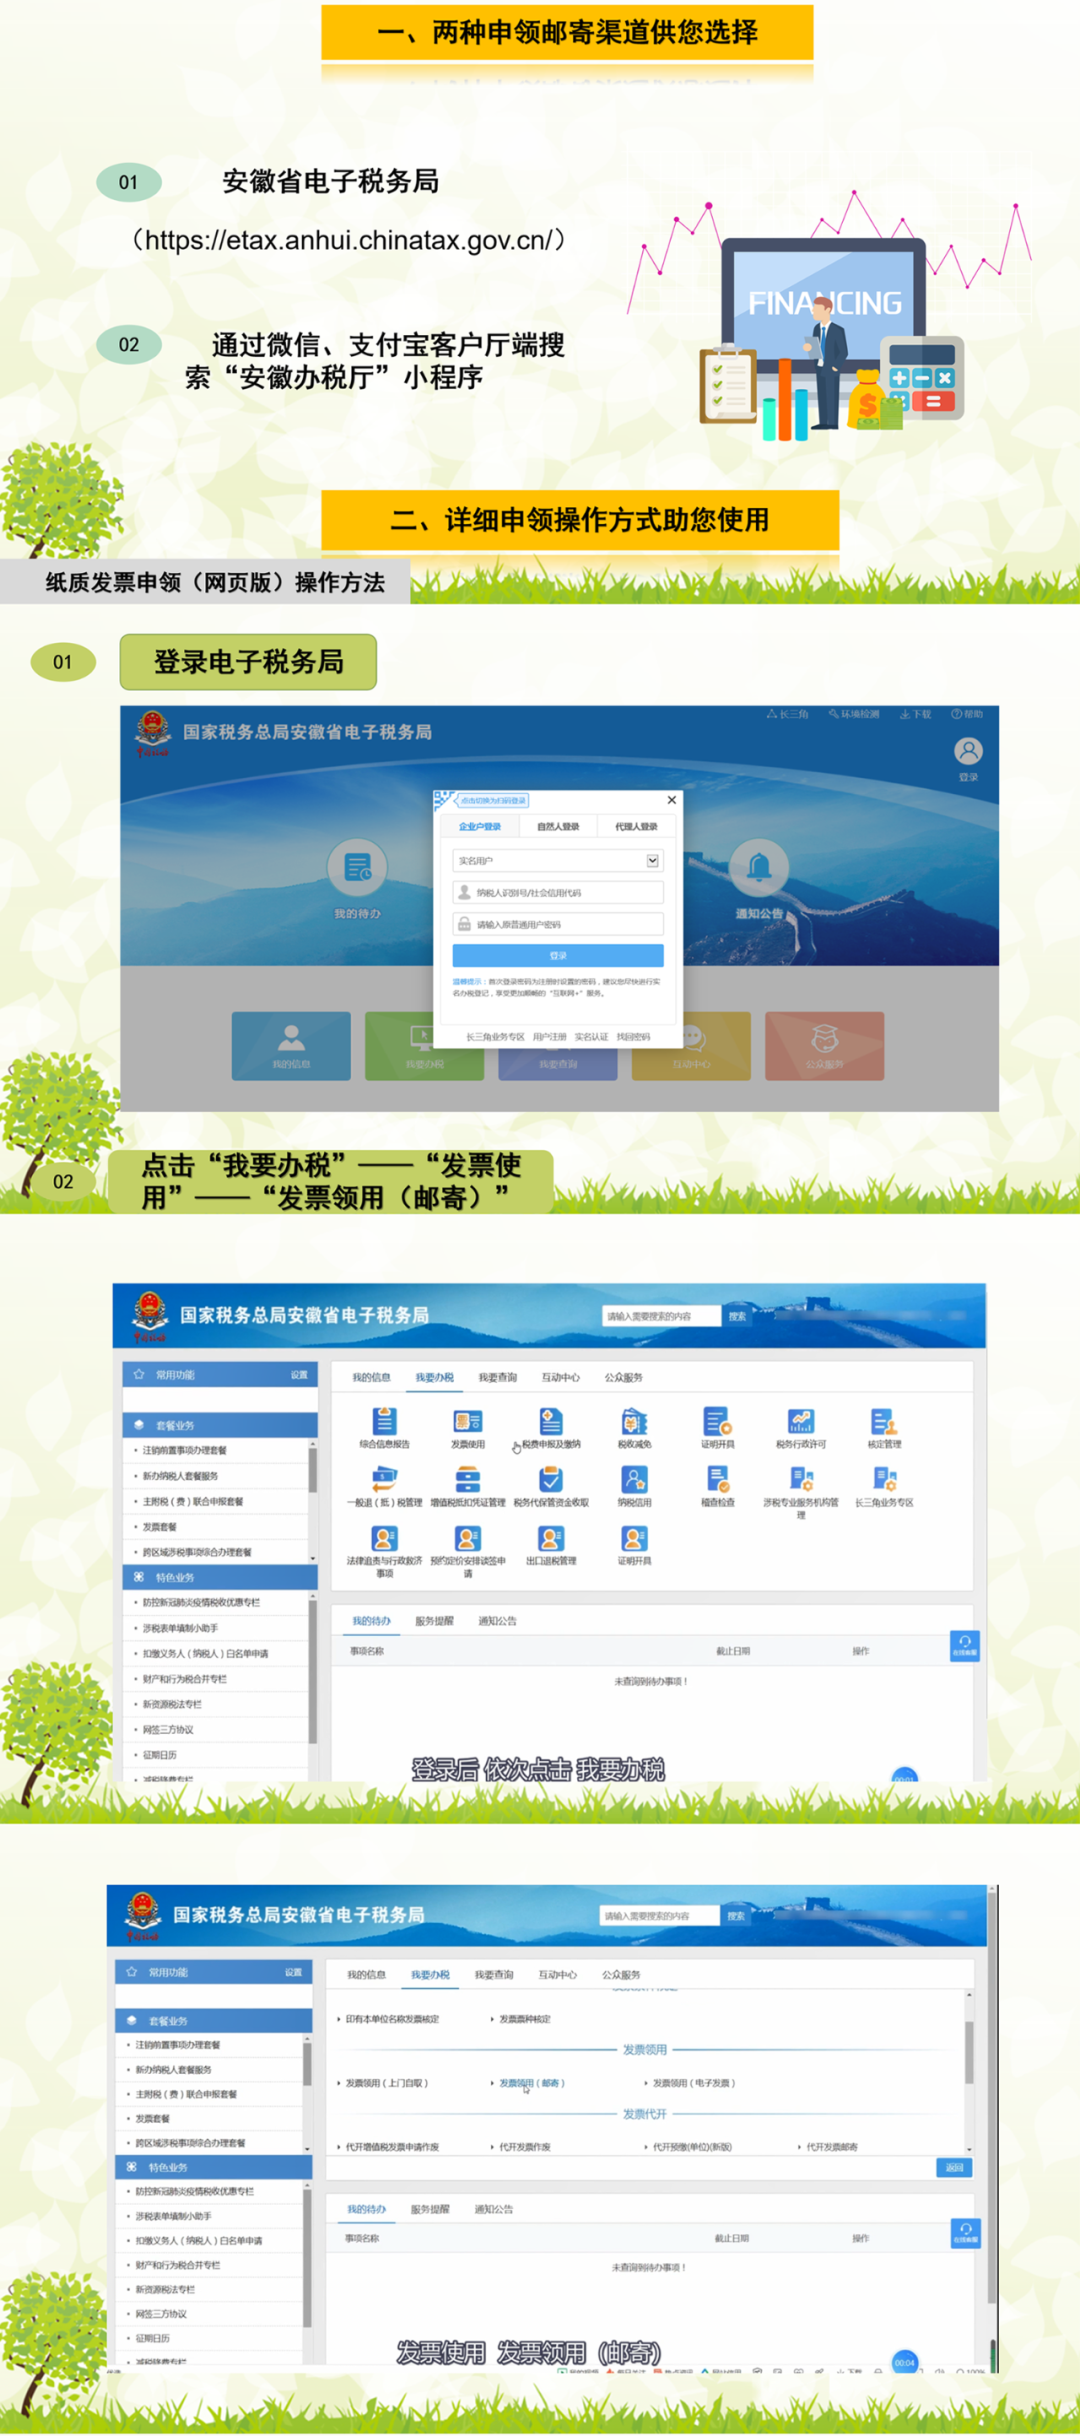The height and width of the screenshot is (2436, 1080).
Task: Open 服务提醒 tab in the icon-grid screenshot
Action: tap(434, 1621)
